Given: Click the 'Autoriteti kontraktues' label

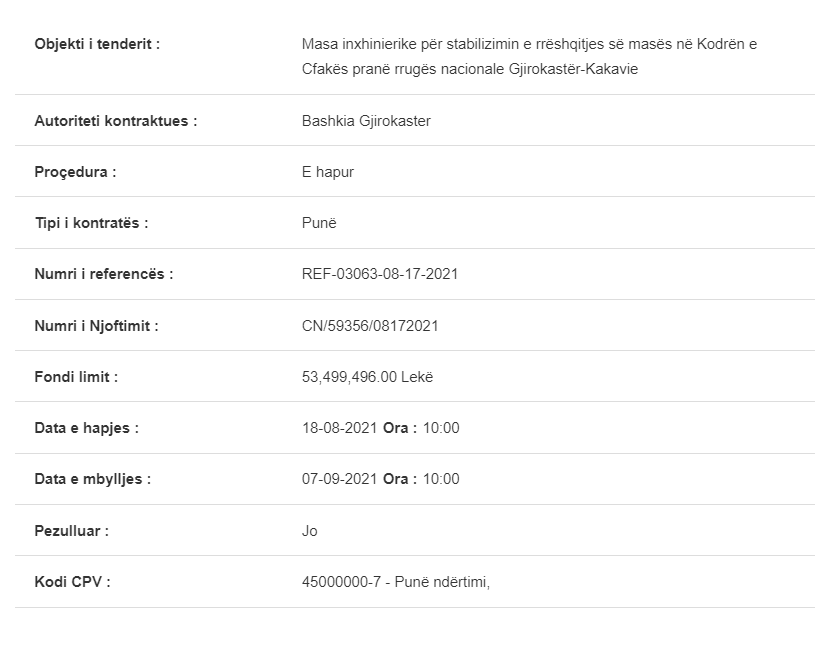Looking at the screenshot, I should [116, 121].
